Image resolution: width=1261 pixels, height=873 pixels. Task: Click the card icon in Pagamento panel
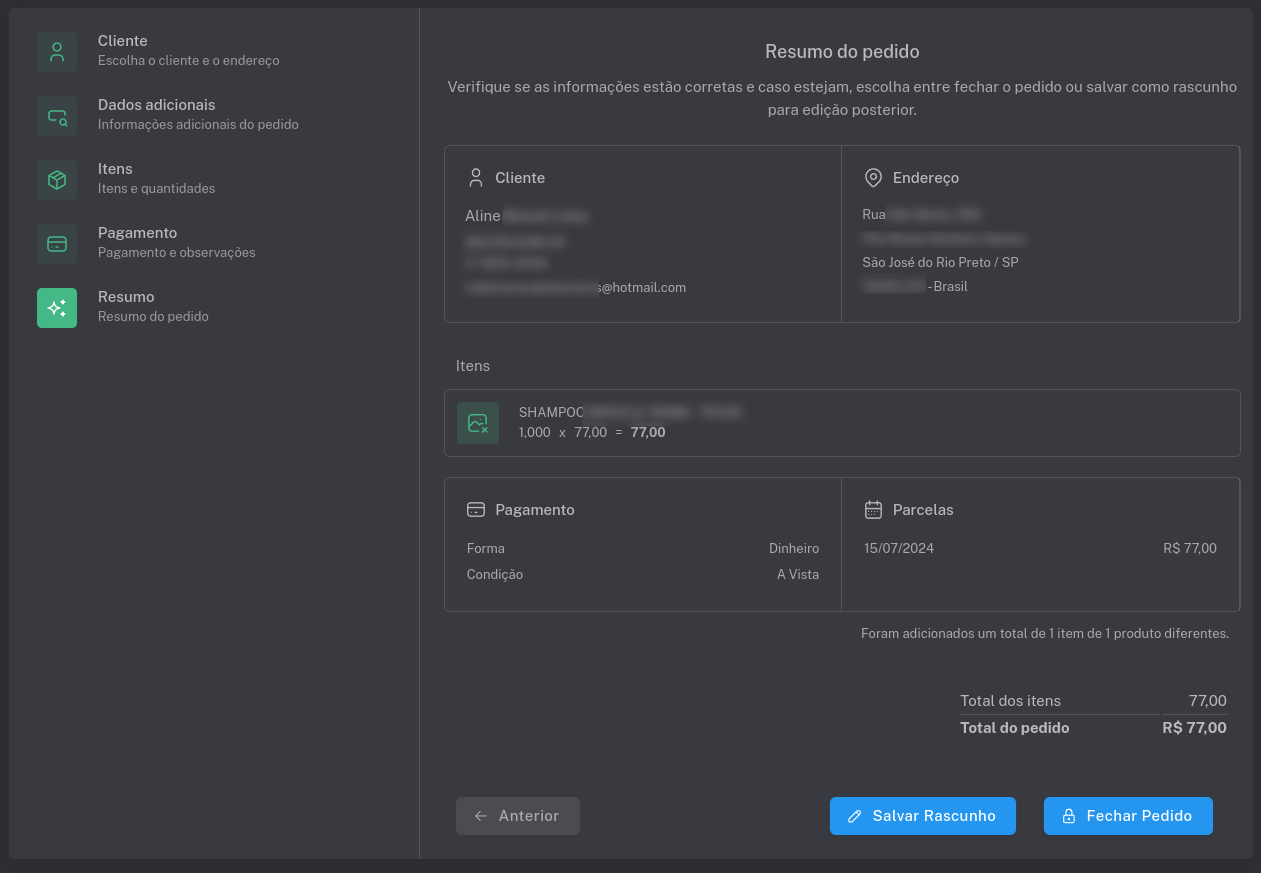click(x=476, y=510)
